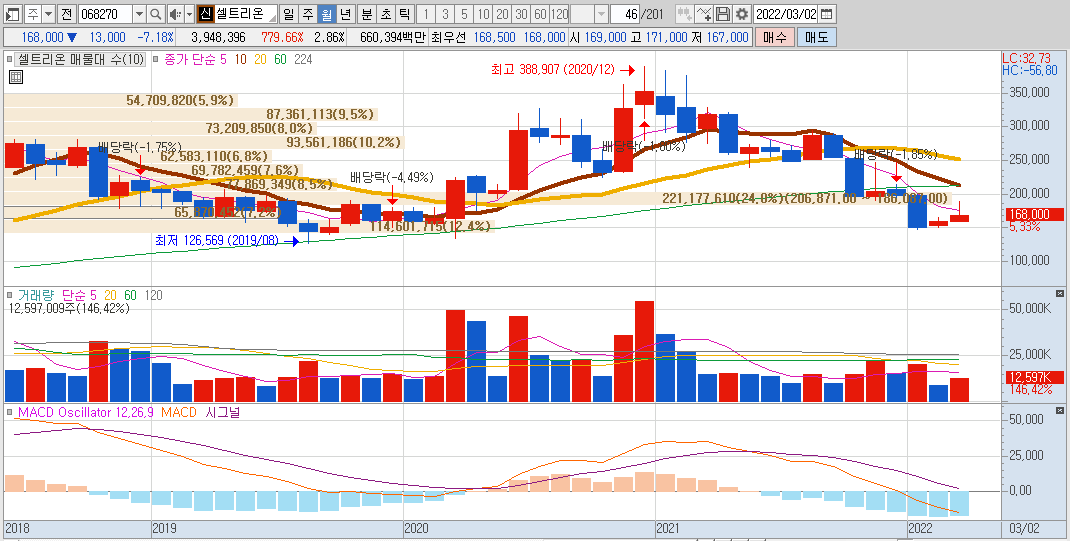The width and height of the screenshot is (1070, 541).
Task: Select the 120 interval button
Action: point(560,14)
